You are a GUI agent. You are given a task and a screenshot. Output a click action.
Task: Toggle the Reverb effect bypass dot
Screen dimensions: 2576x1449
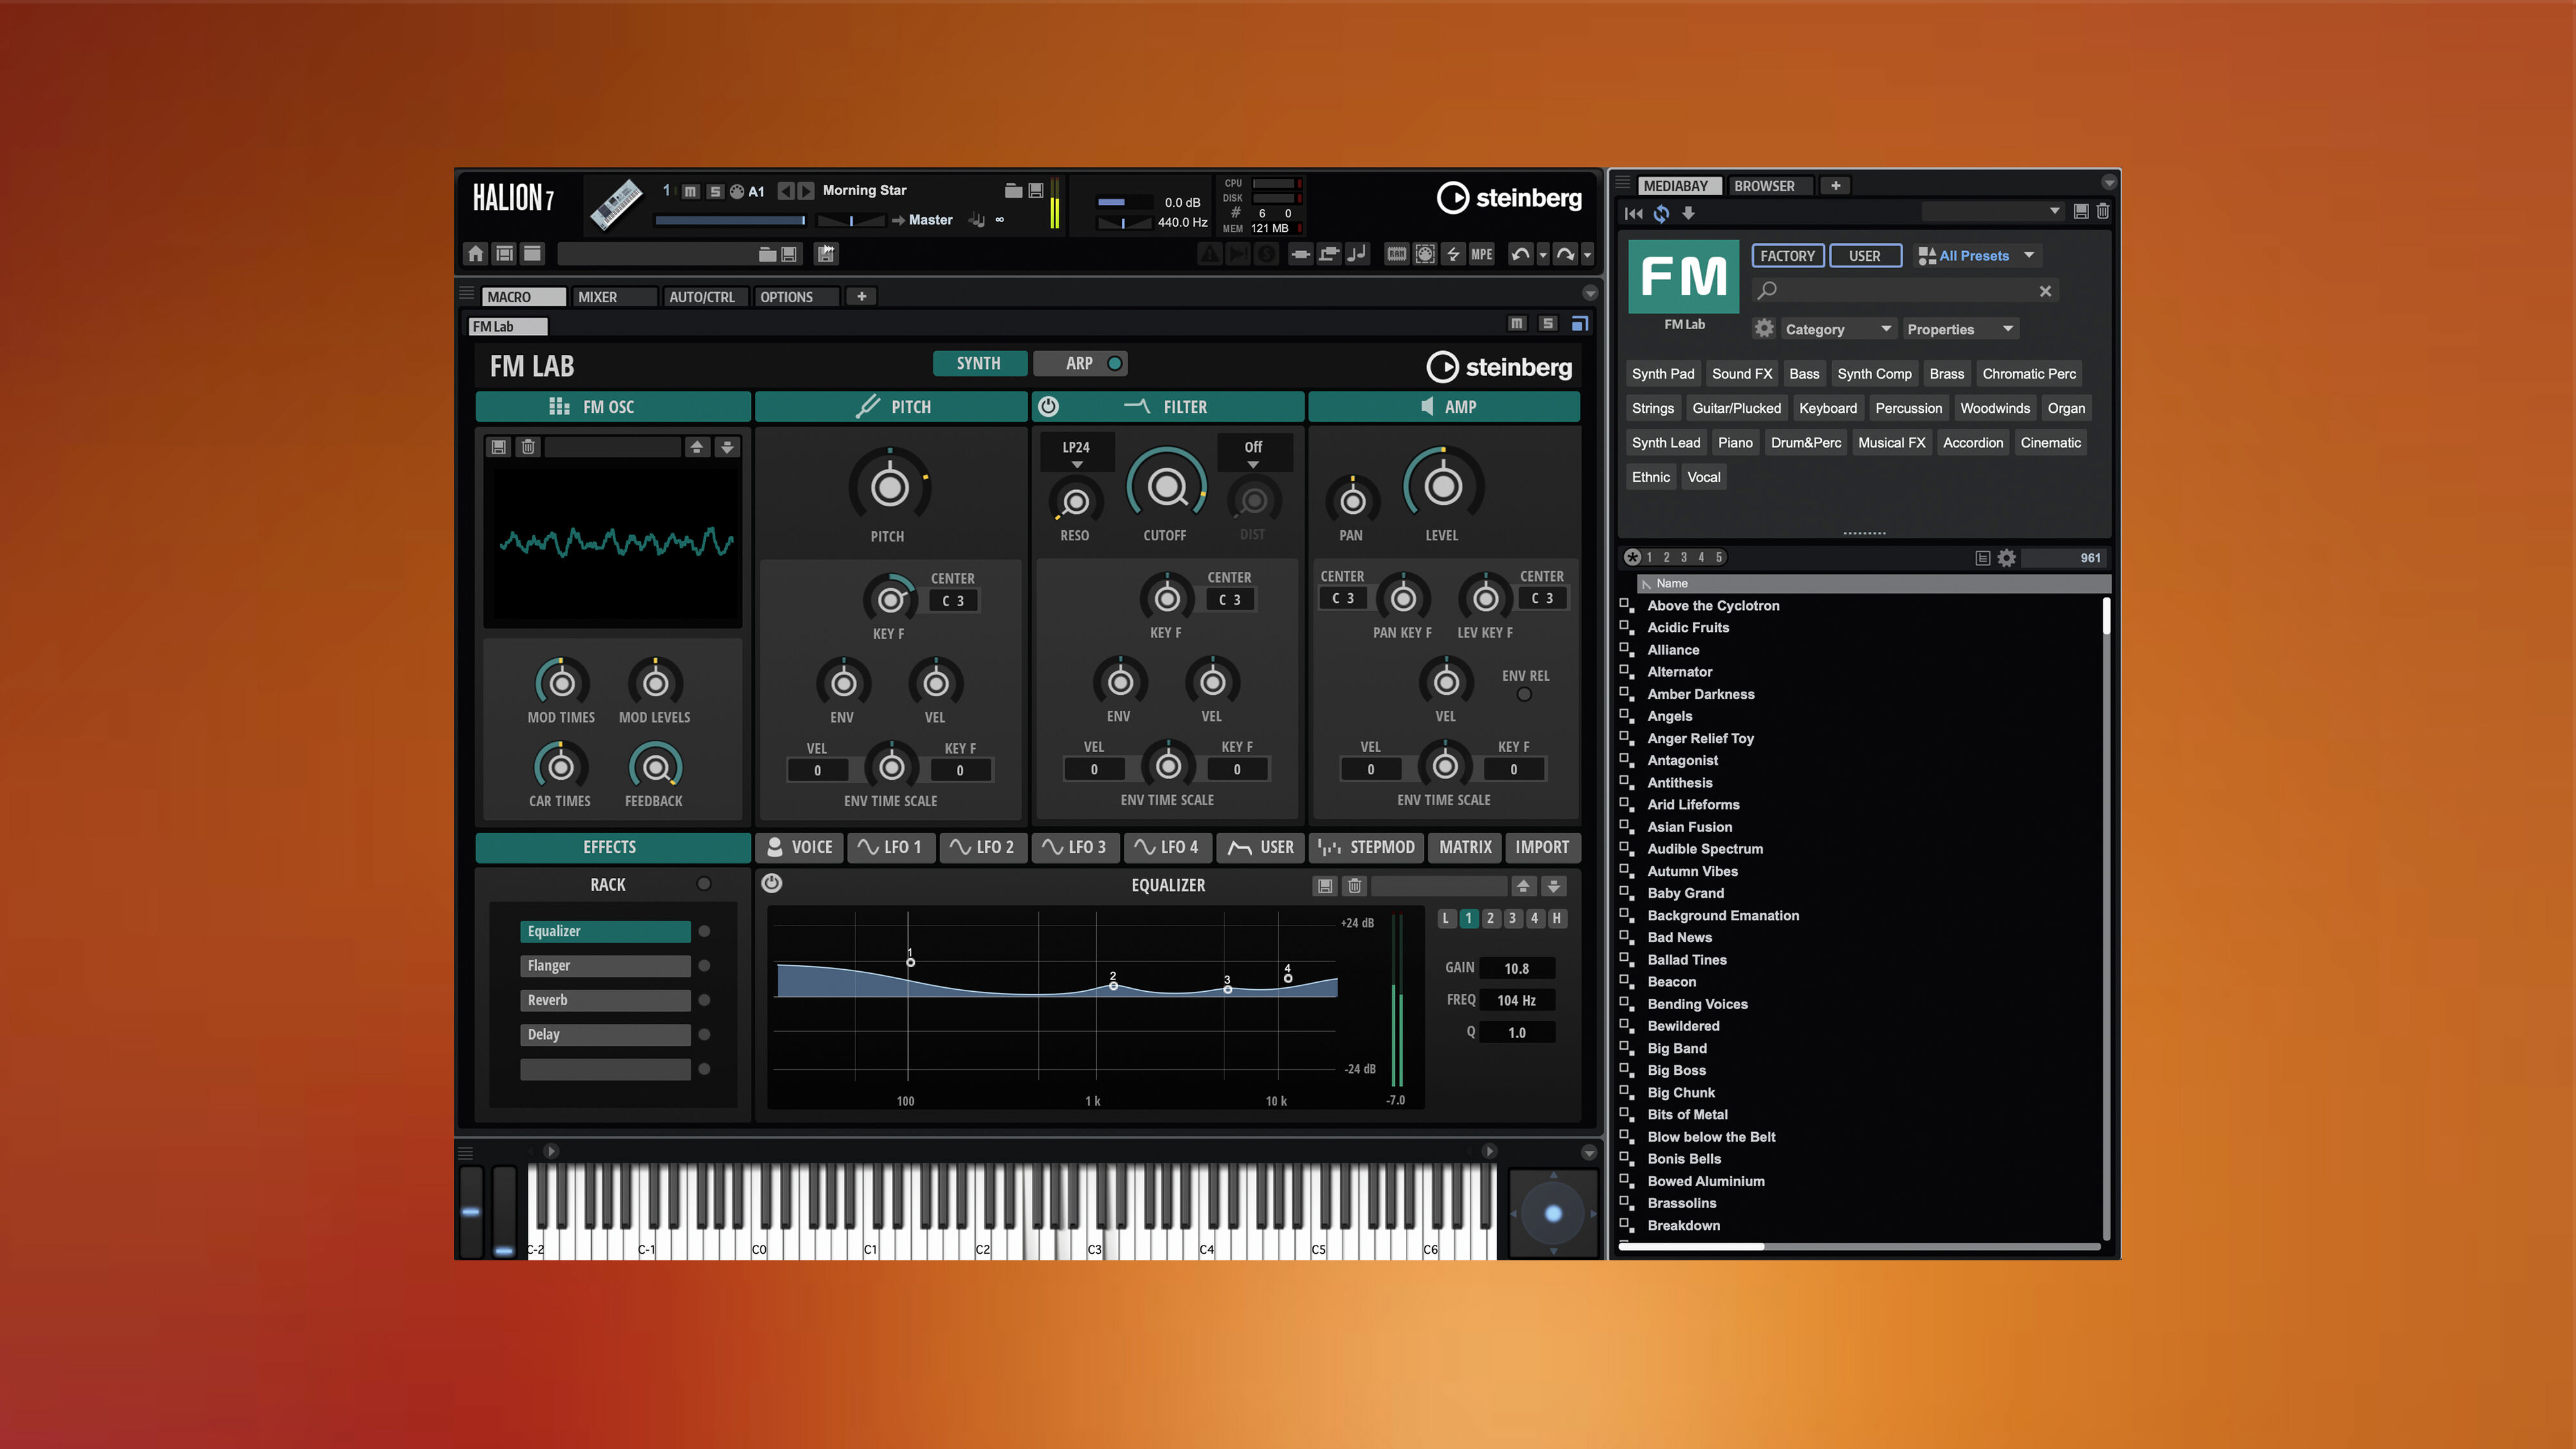point(704,1000)
